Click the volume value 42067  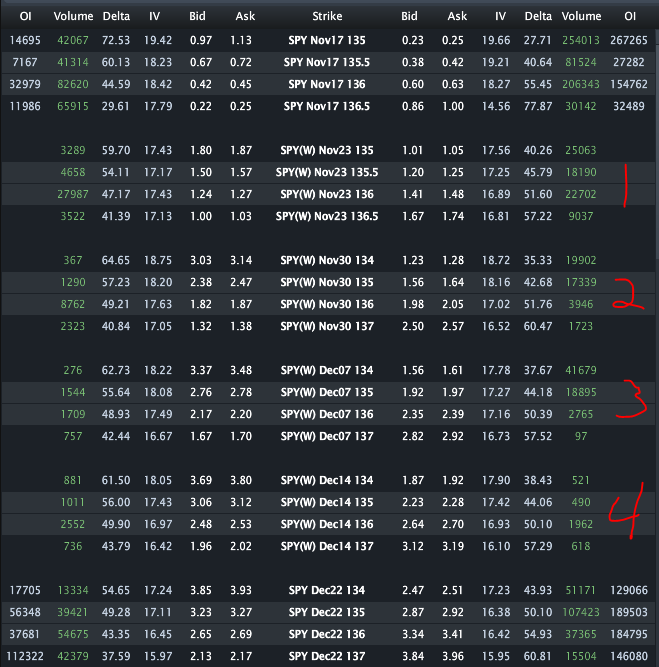click(x=73, y=40)
